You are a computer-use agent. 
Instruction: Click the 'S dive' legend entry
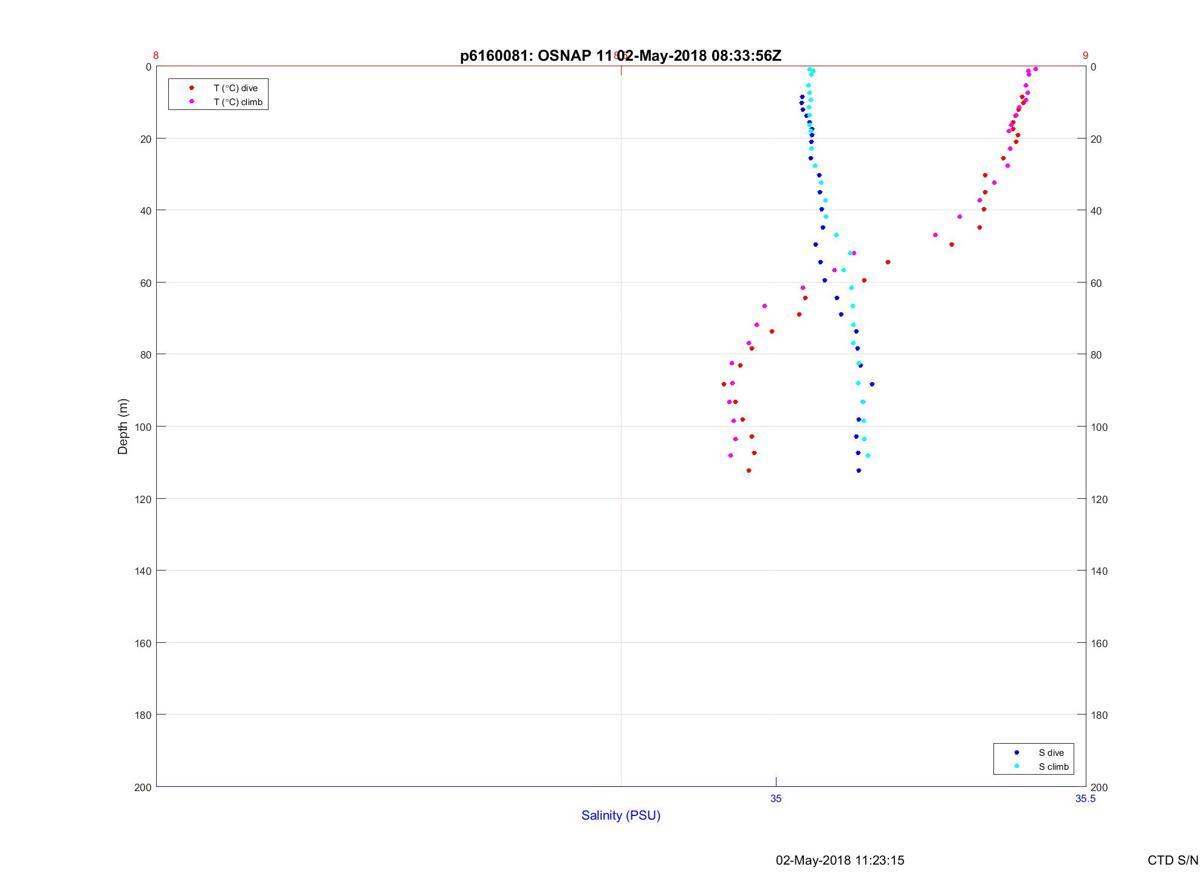pos(1051,752)
